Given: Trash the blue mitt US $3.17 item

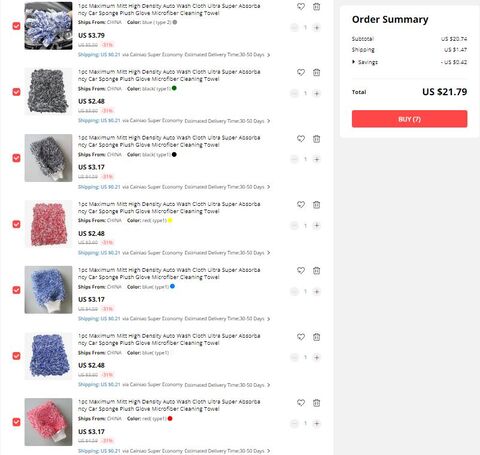Looking at the screenshot, I should pyautogui.click(x=317, y=271).
